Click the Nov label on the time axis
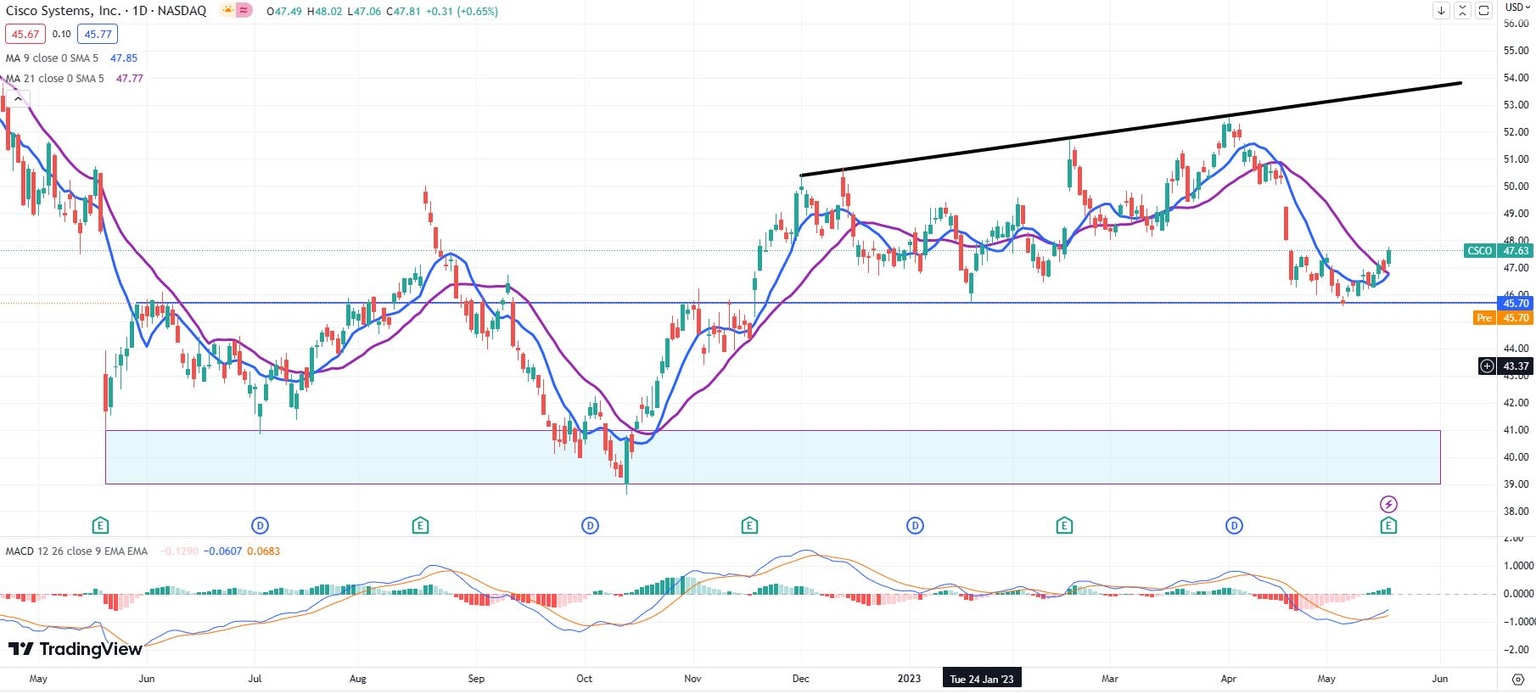The height and width of the screenshot is (693, 1536). tap(691, 678)
